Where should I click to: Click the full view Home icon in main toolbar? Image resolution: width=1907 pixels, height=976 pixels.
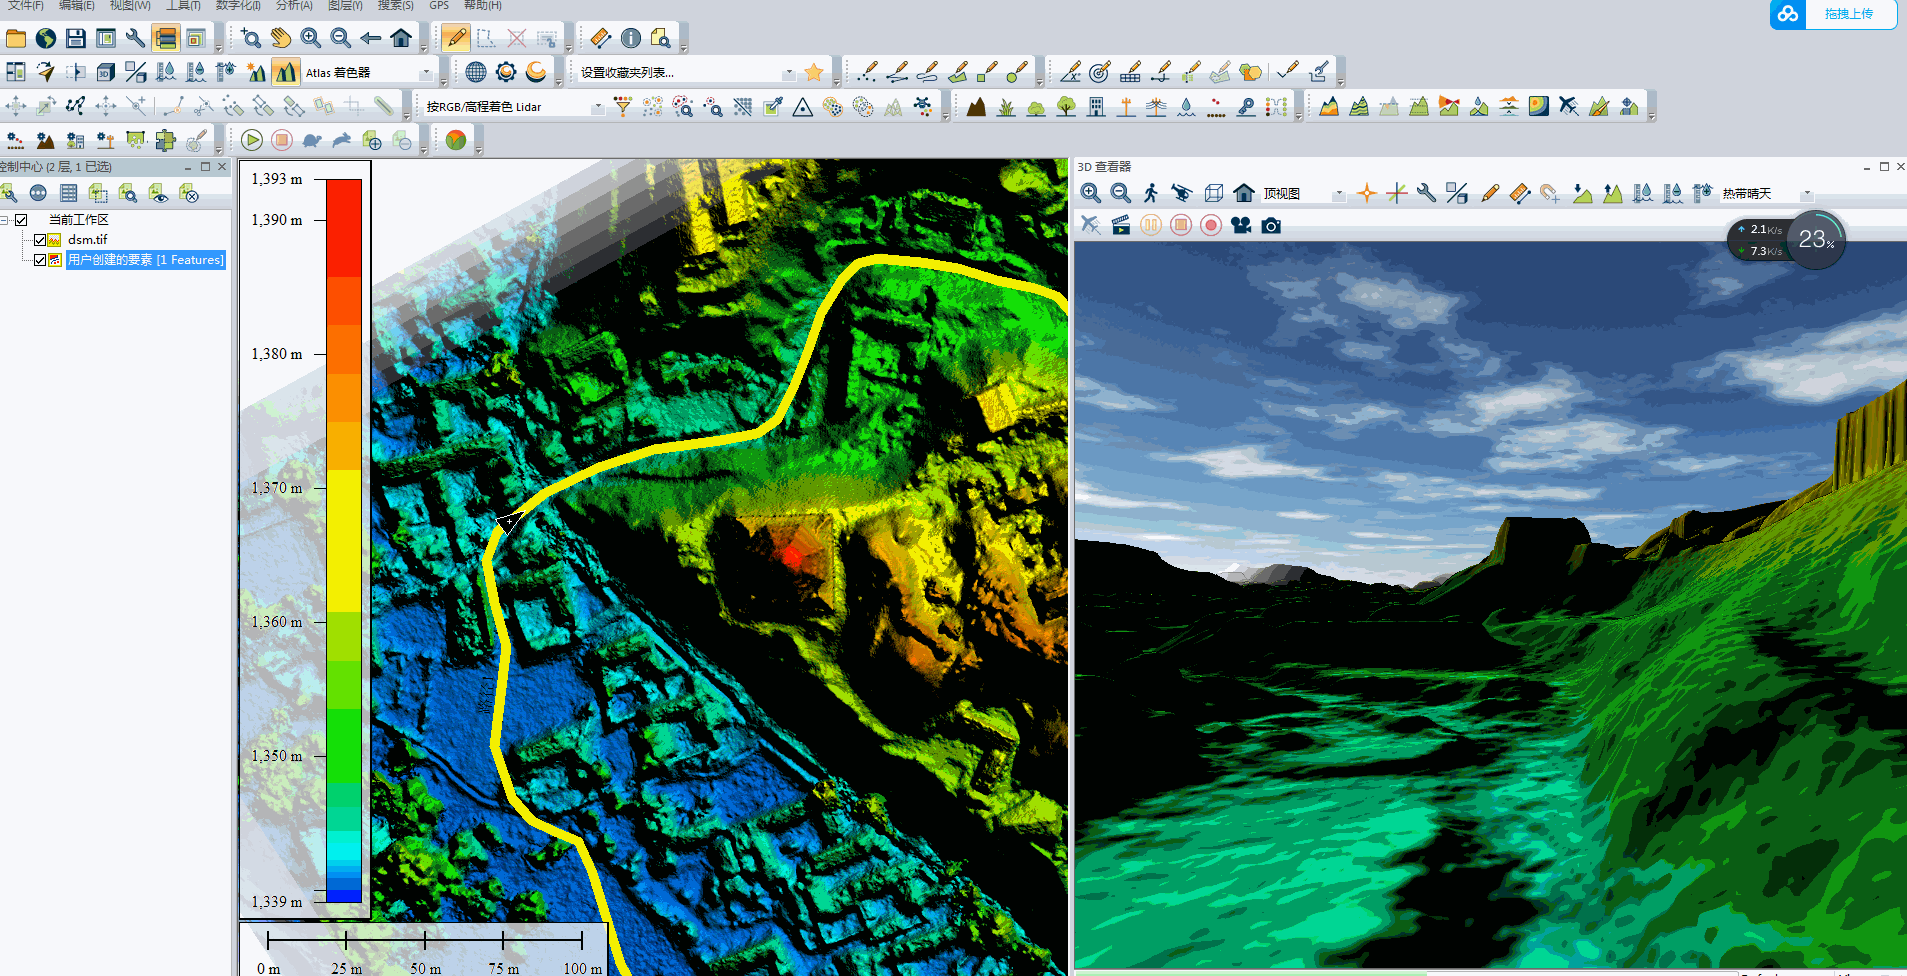point(401,38)
